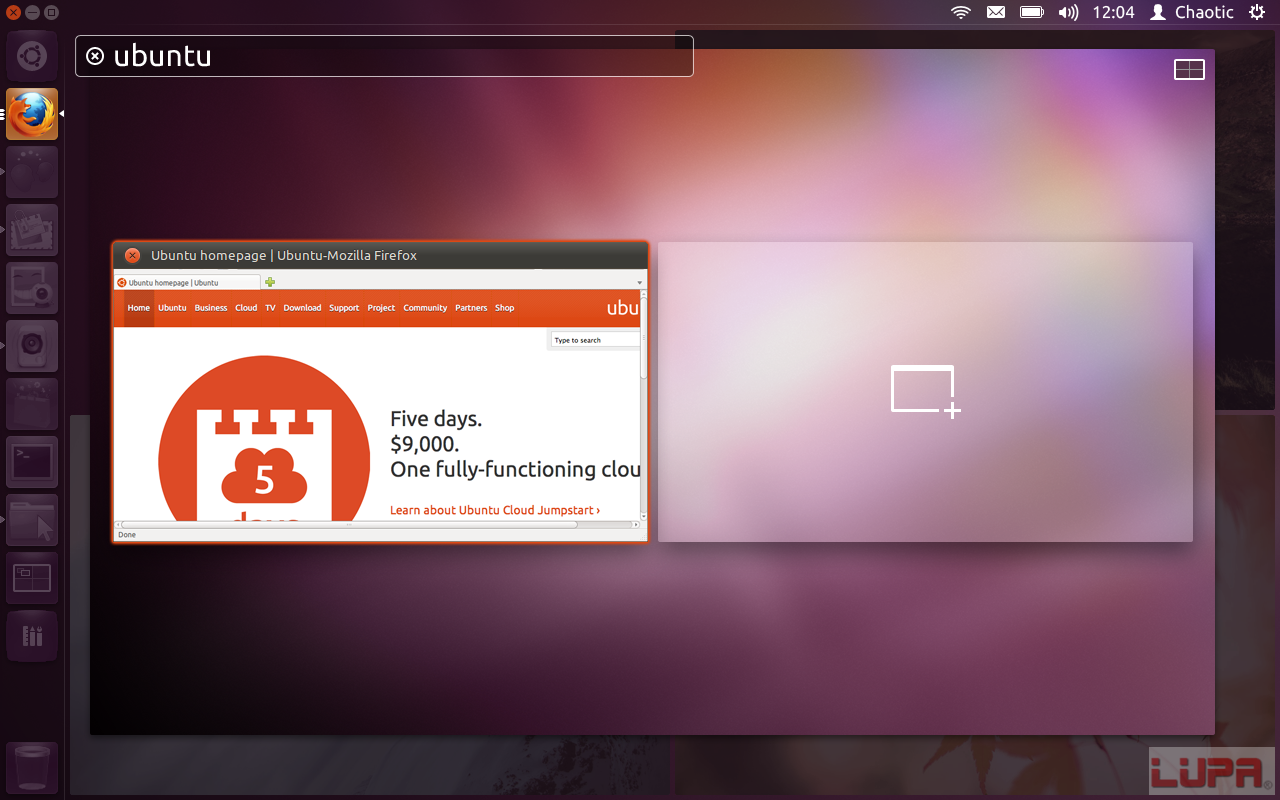Click the Firefox icon in the launcher

tap(32, 114)
